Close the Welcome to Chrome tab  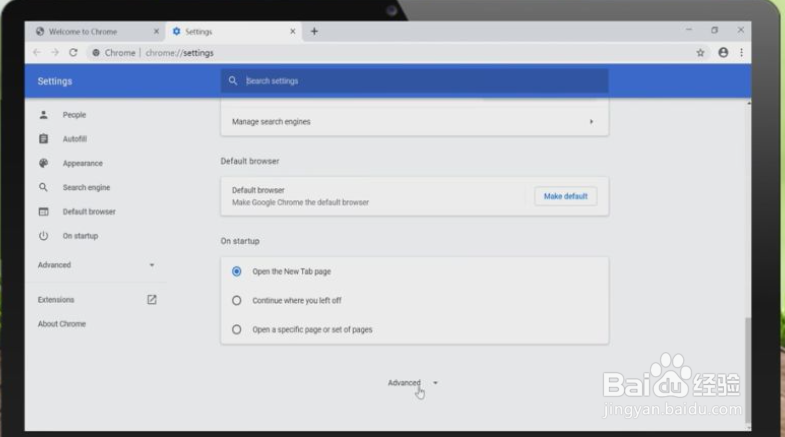click(x=156, y=31)
